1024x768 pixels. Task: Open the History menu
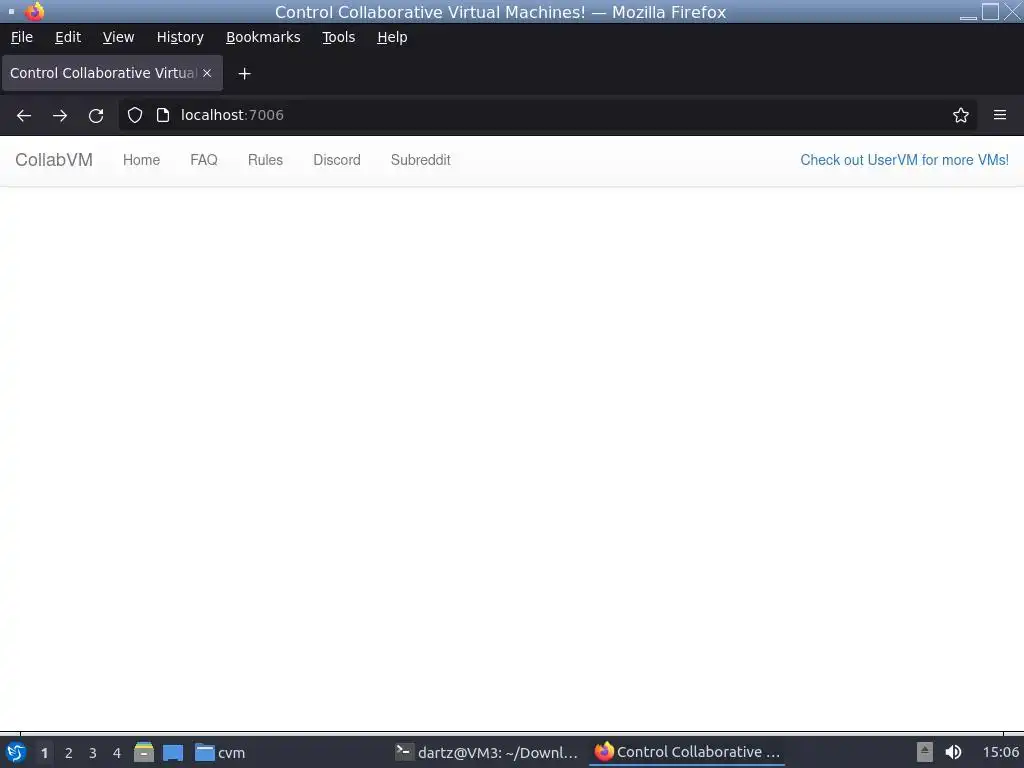(x=180, y=37)
